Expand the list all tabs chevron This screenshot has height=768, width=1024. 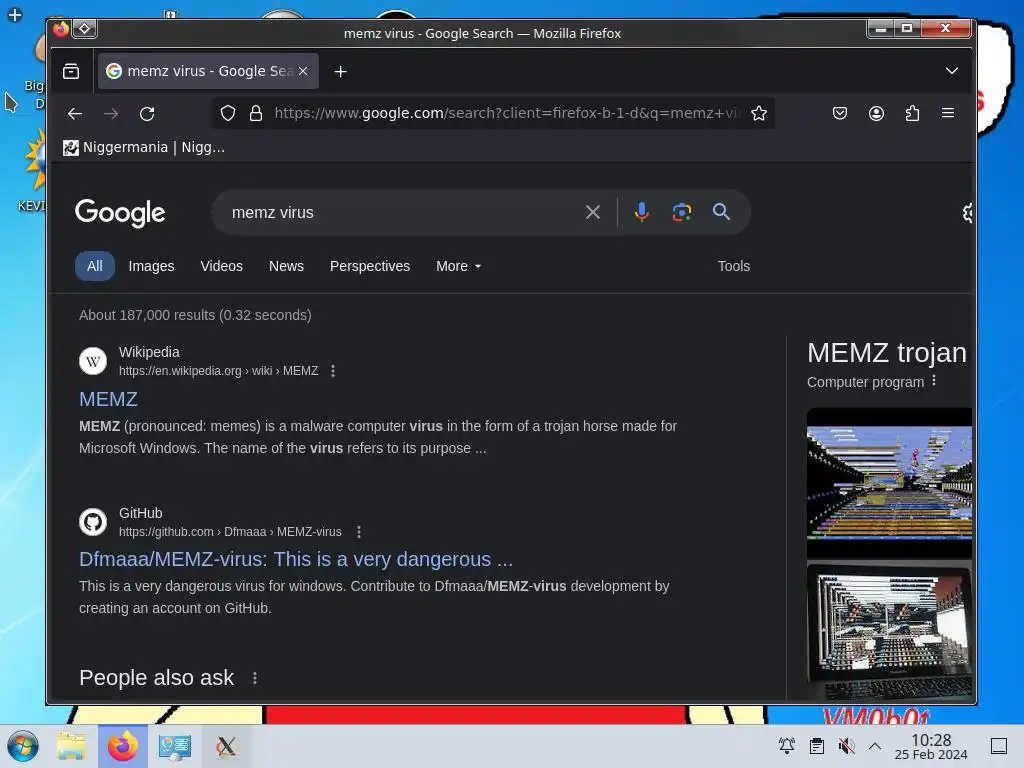click(952, 71)
